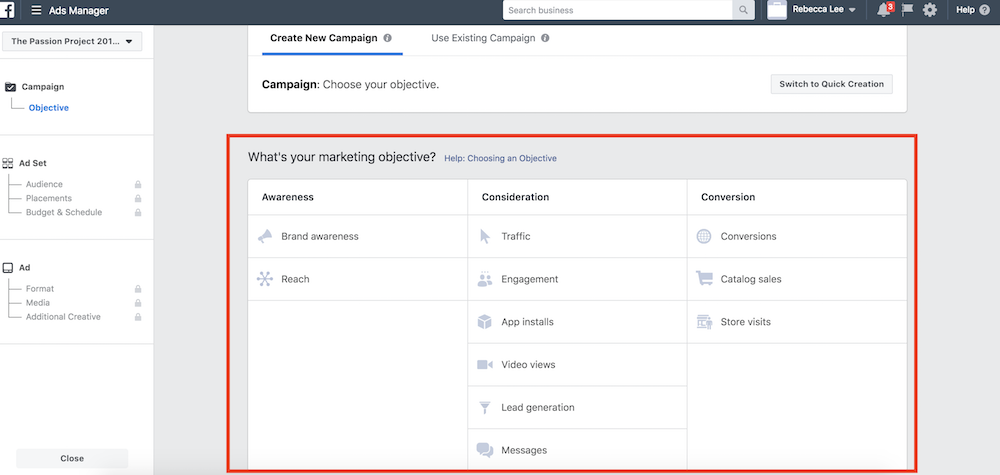1000x475 pixels.
Task: Choose the Traffic objective
Action: [577, 237]
